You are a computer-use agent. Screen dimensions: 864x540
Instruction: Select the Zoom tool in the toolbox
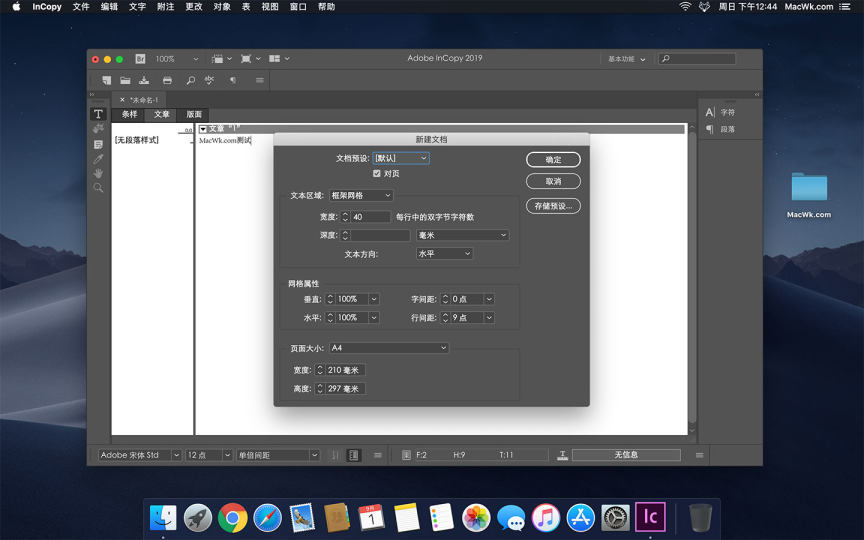point(98,188)
